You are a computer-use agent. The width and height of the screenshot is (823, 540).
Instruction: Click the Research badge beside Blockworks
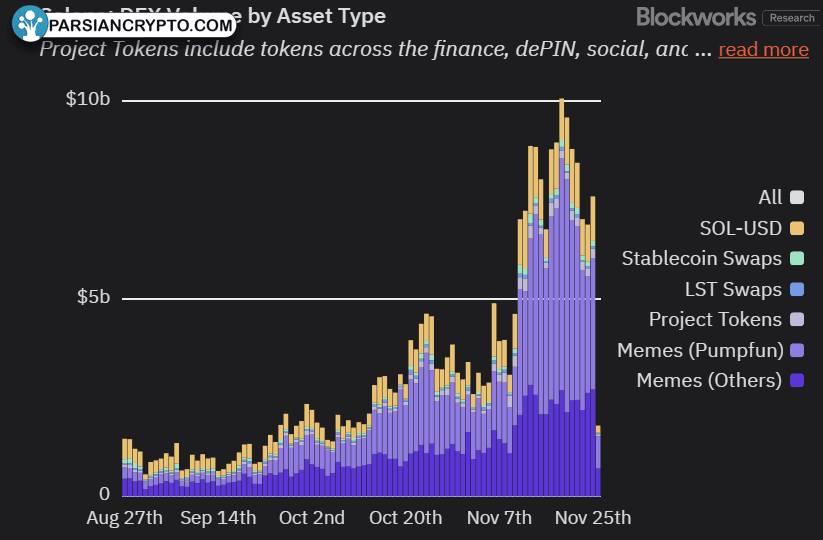pyautogui.click(x=792, y=18)
